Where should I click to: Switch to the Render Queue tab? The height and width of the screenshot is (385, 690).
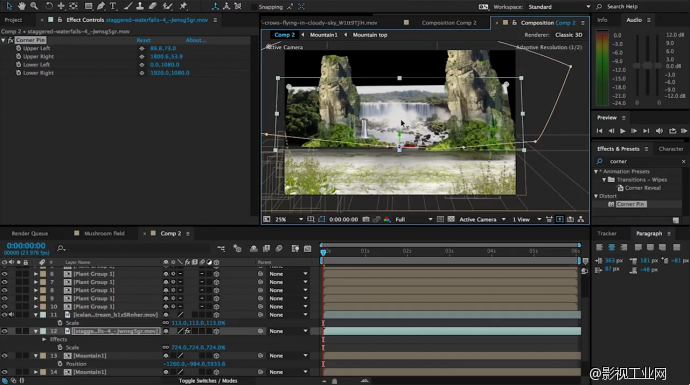(x=29, y=233)
